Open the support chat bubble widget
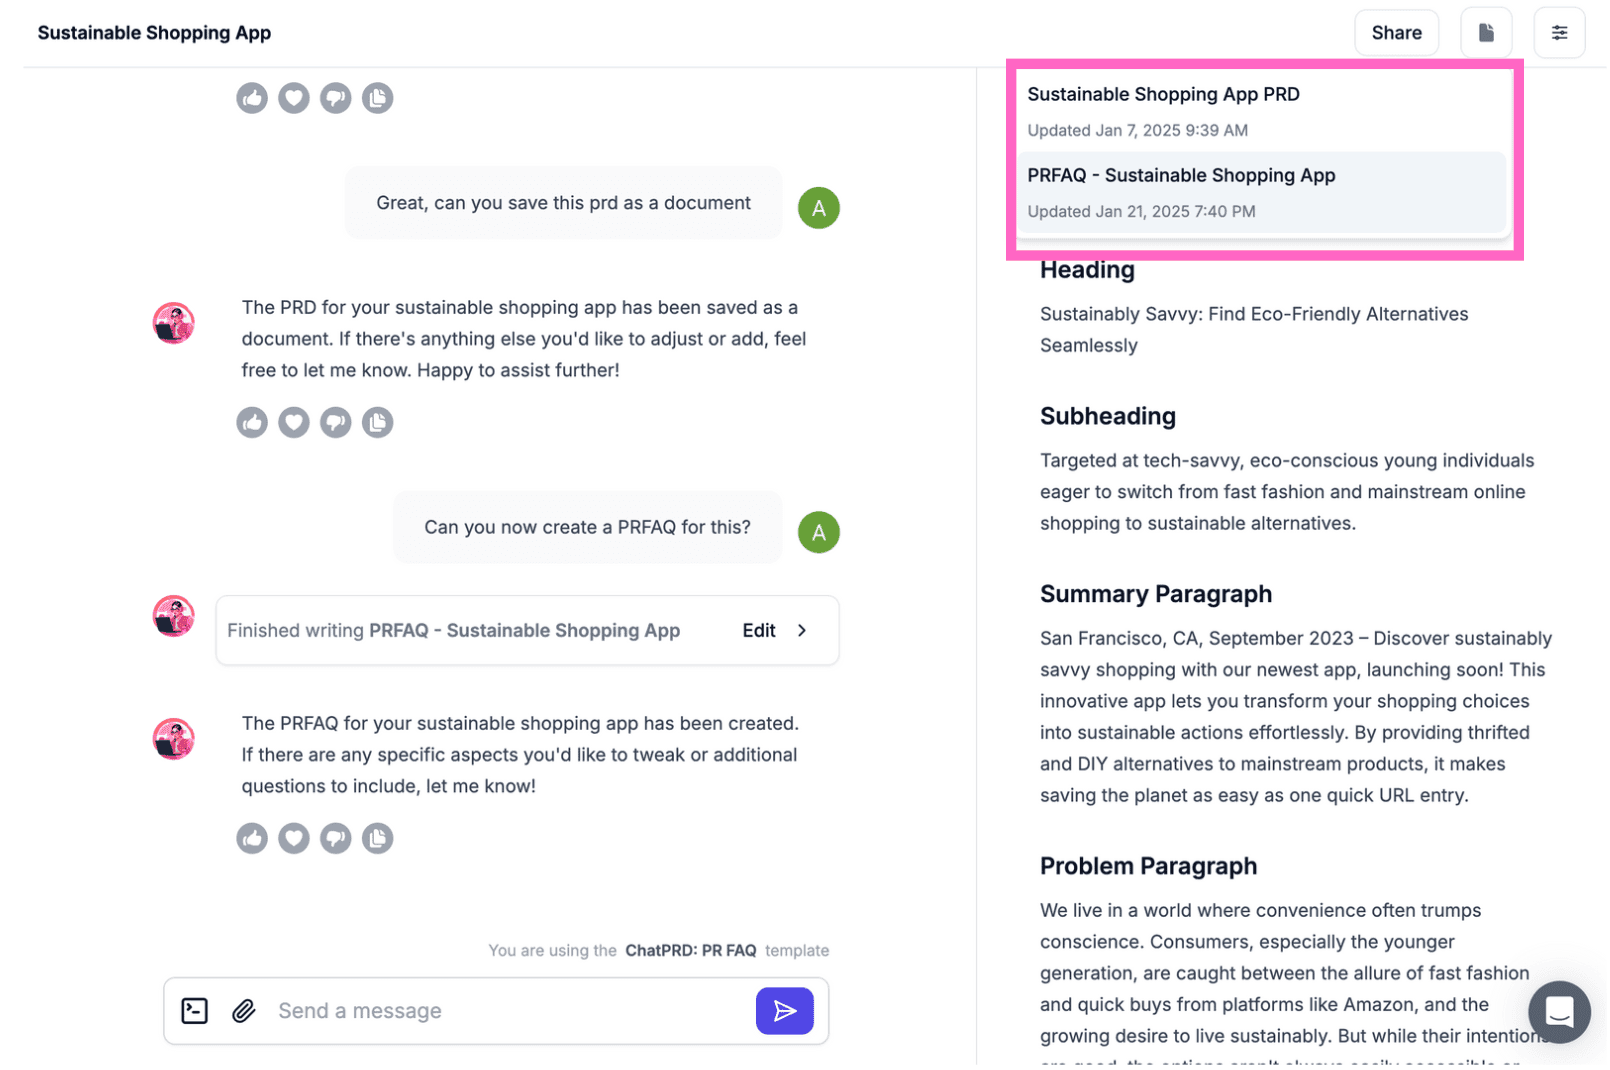The height and width of the screenshot is (1070, 1610). click(x=1558, y=1012)
